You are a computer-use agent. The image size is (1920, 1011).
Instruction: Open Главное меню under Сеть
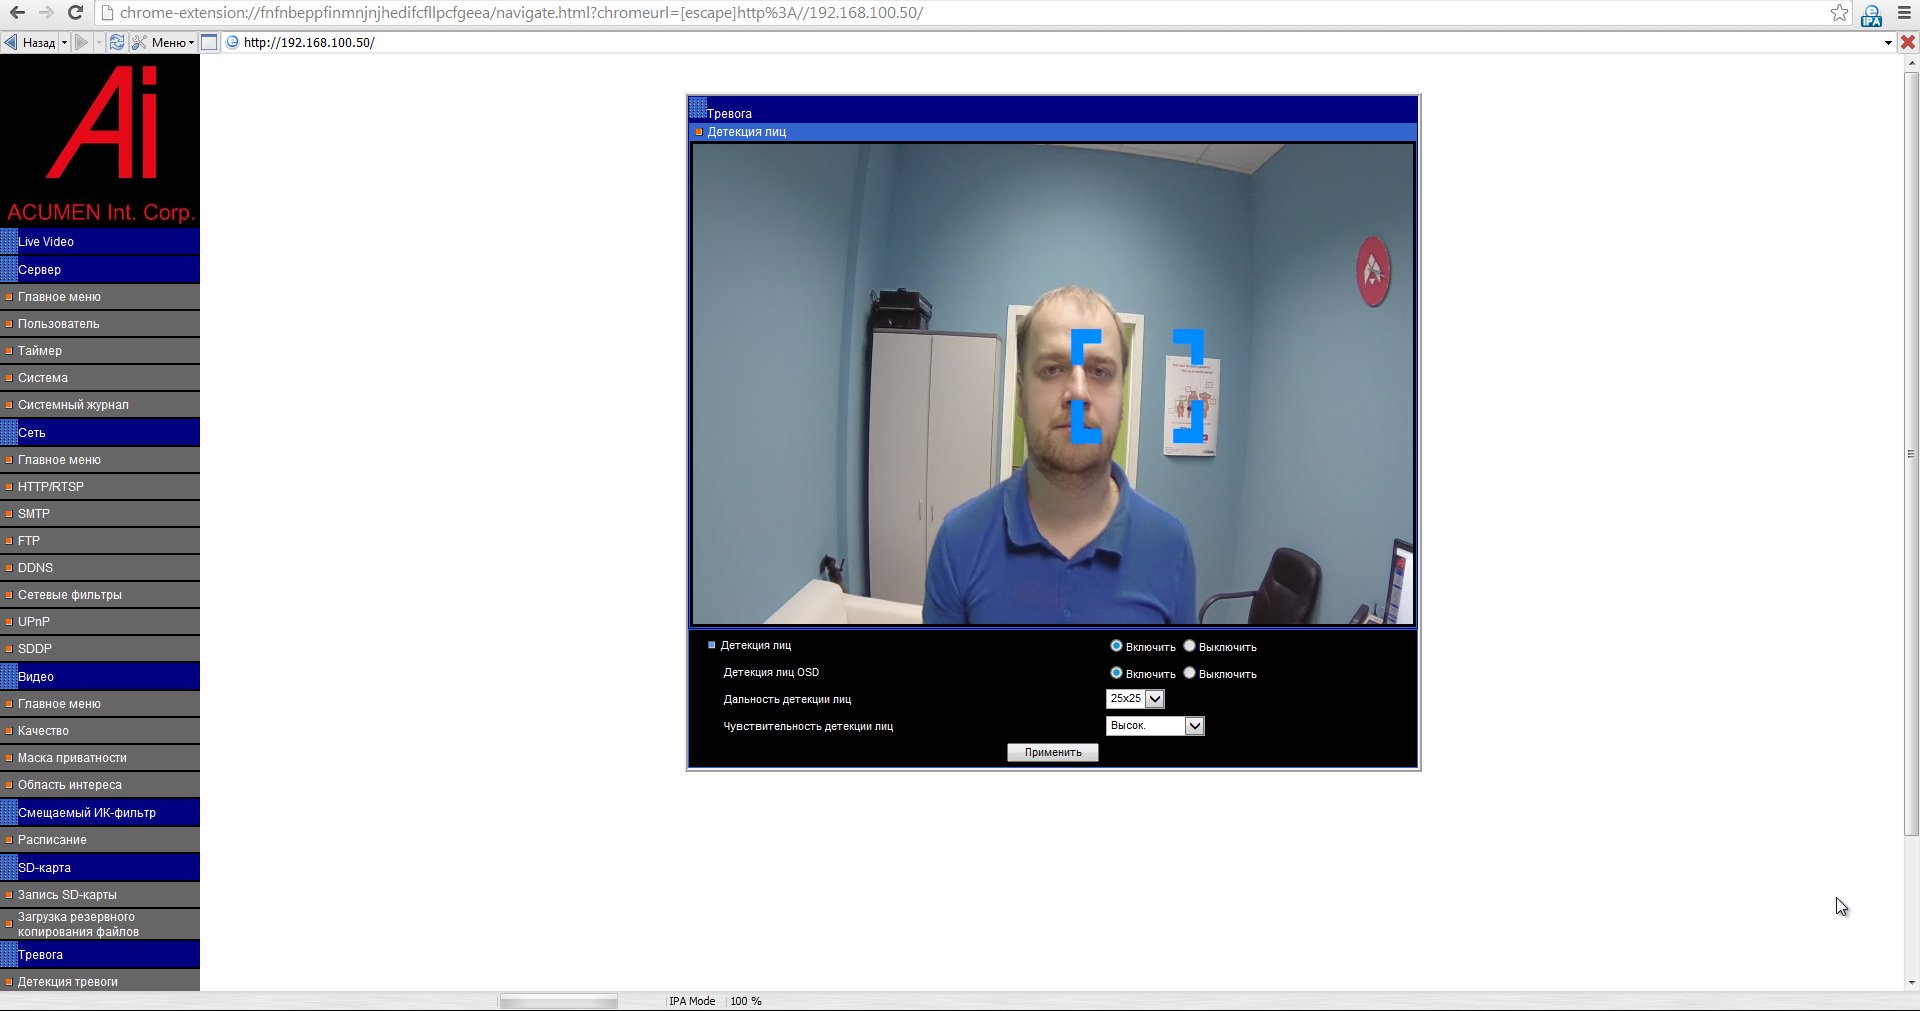(x=100, y=460)
